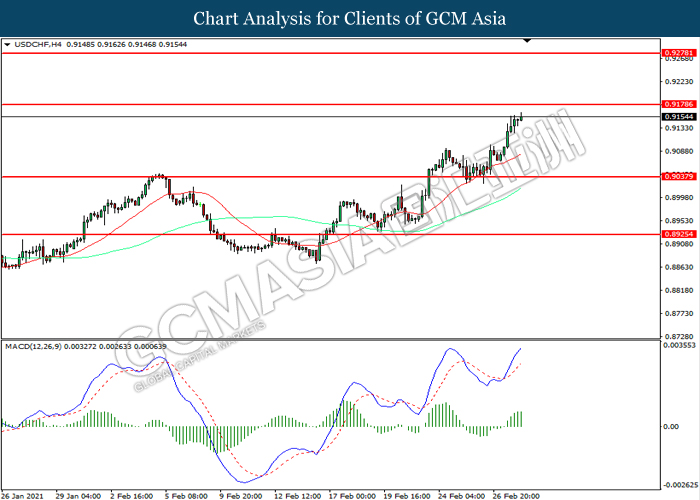700x500 pixels.
Task: Select the 0.89254 red price level label
Action: pyautogui.click(x=679, y=234)
